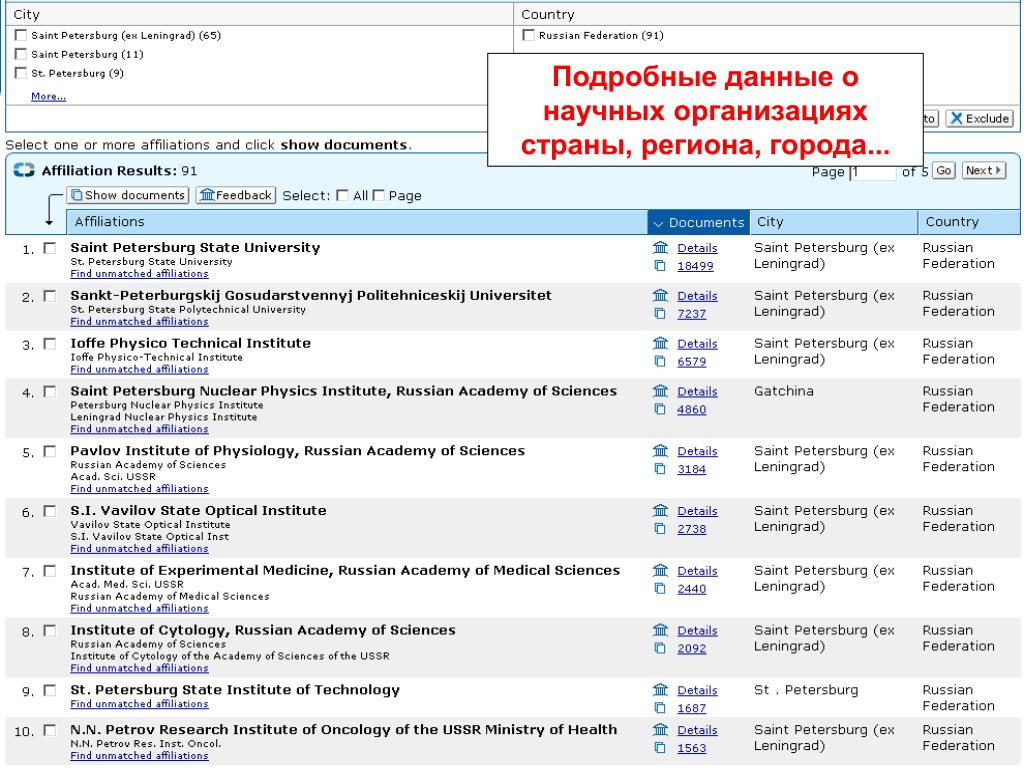Open Details for Institute of Cytology
This screenshot has width=1024, height=768.
click(x=697, y=630)
